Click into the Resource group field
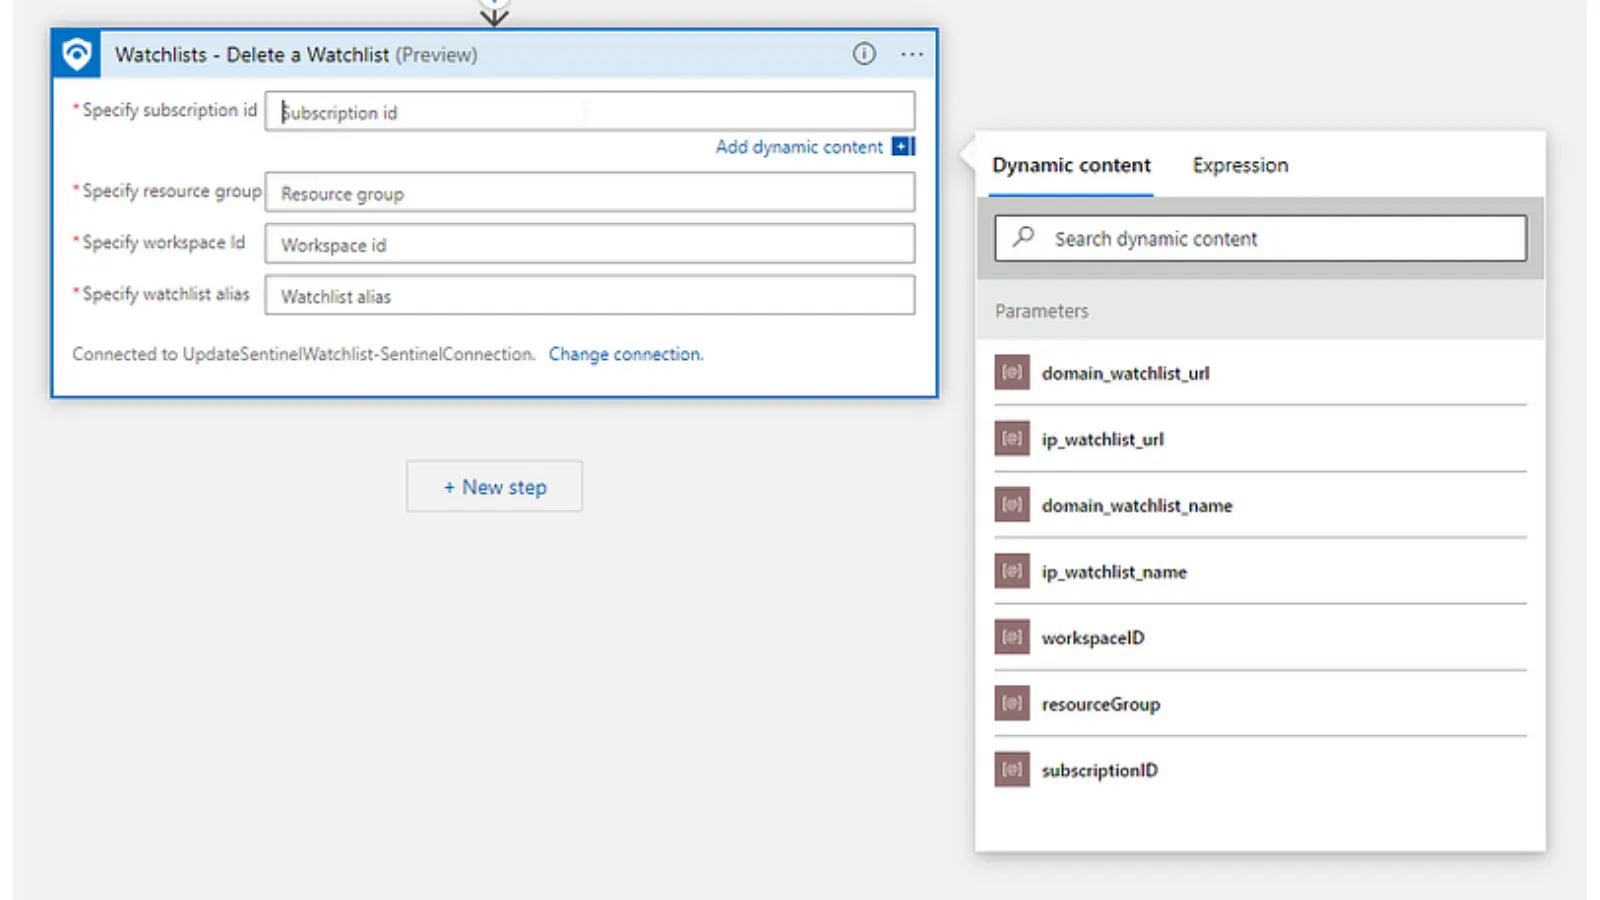1600x900 pixels. pos(590,193)
